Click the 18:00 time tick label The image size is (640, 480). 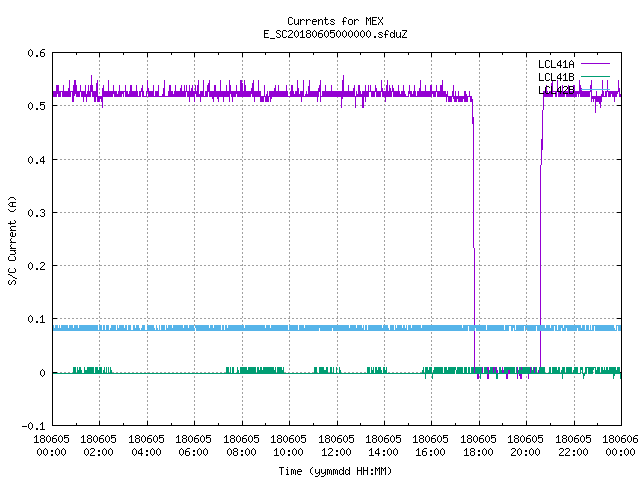478,452
